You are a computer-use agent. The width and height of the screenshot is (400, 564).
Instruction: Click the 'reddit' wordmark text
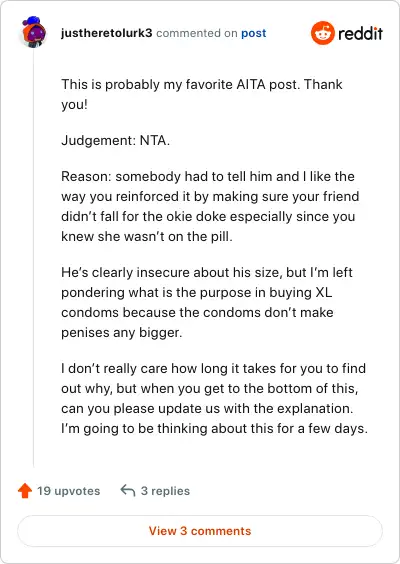360,33
